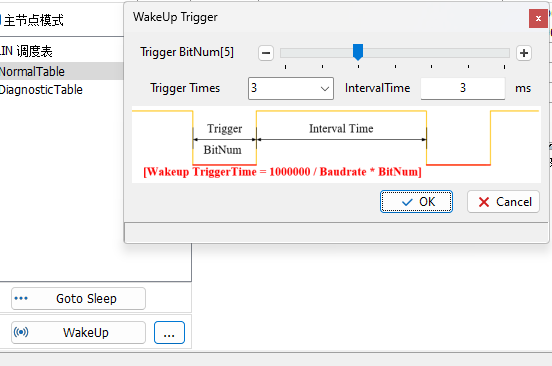552x366 pixels.
Task: Confirm WakeUp Trigger with OK button
Action: click(x=416, y=202)
